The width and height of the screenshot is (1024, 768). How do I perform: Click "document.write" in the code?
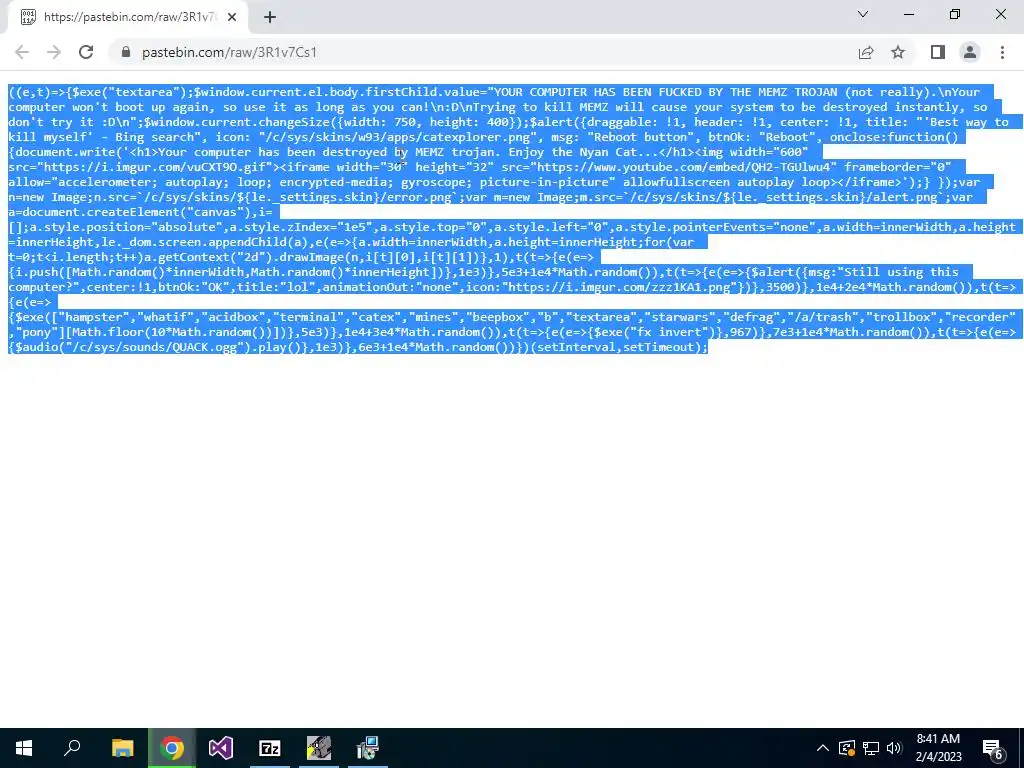pyautogui.click(x=66, y=152)
